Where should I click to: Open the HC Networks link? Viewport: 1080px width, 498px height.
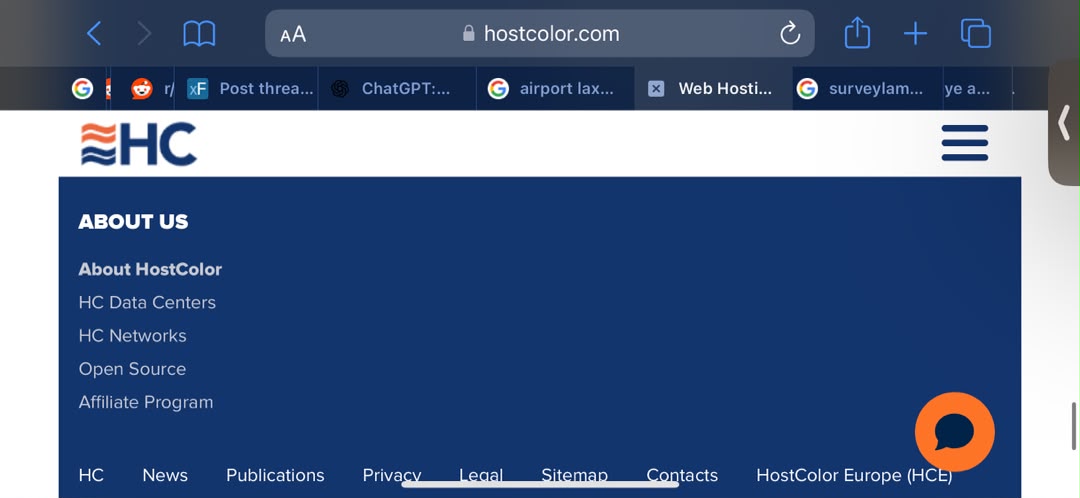click(133, 335)
